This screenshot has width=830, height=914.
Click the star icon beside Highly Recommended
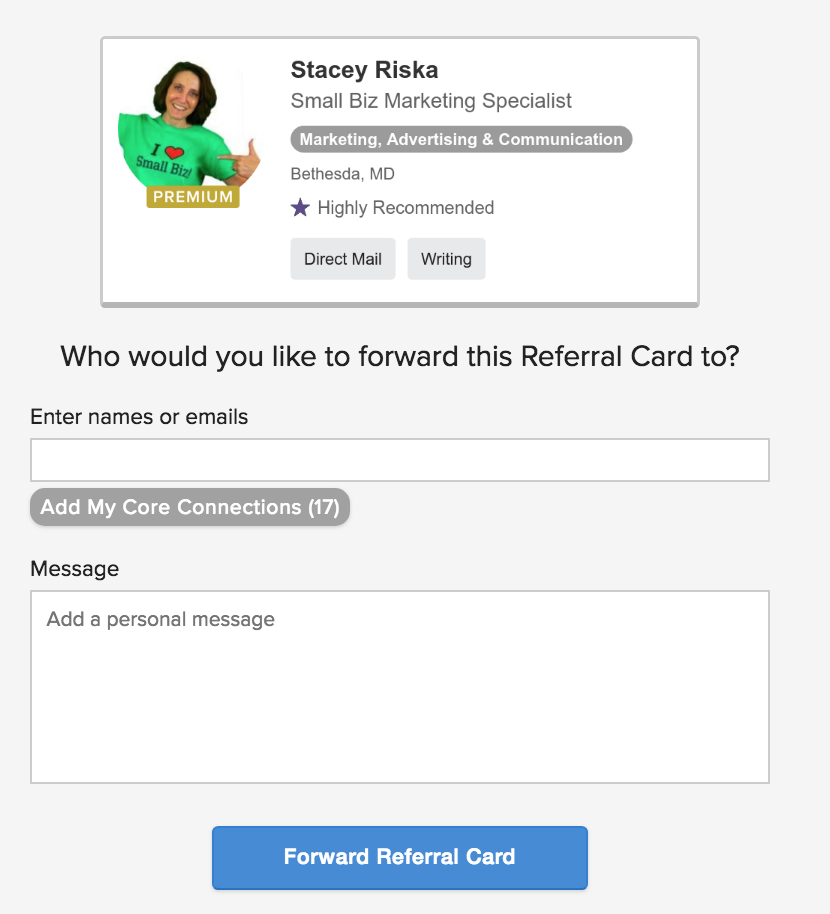[299, 207]
